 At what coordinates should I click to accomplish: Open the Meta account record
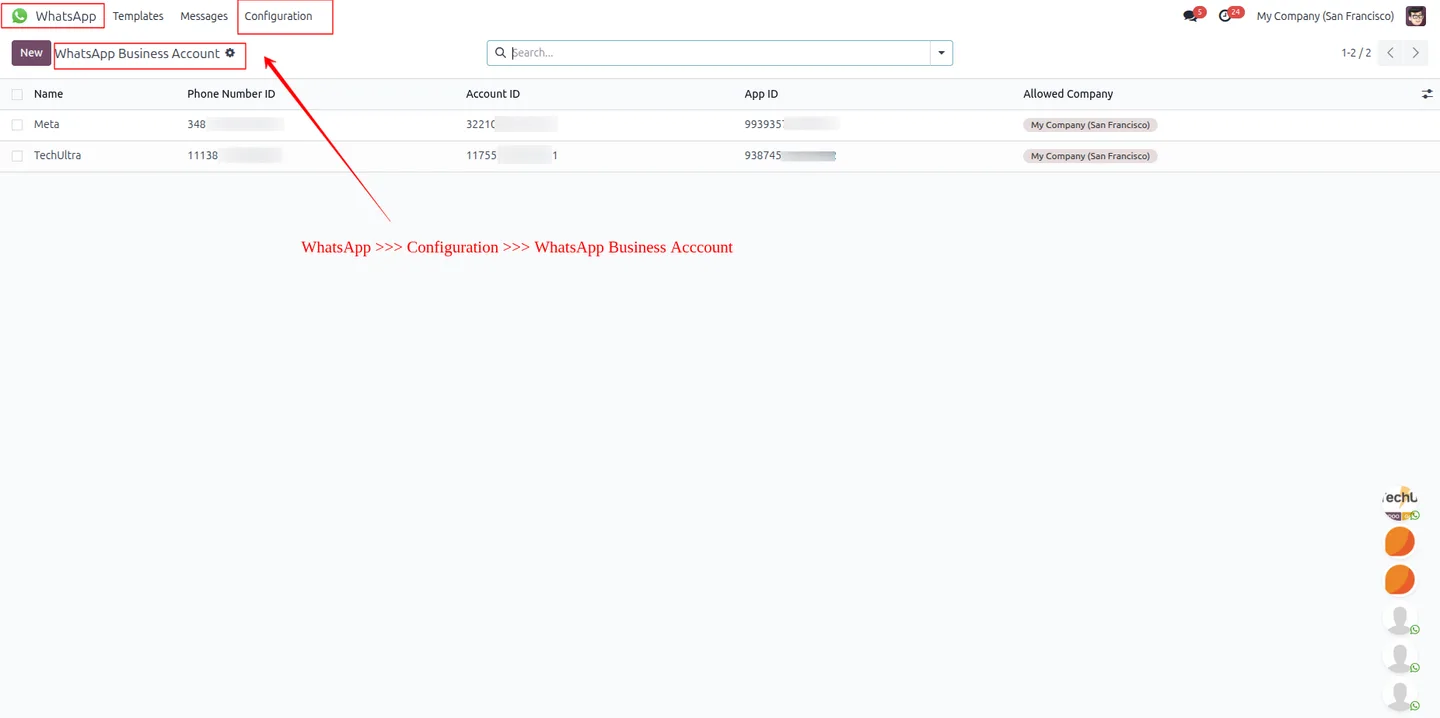tap(46, 125)
